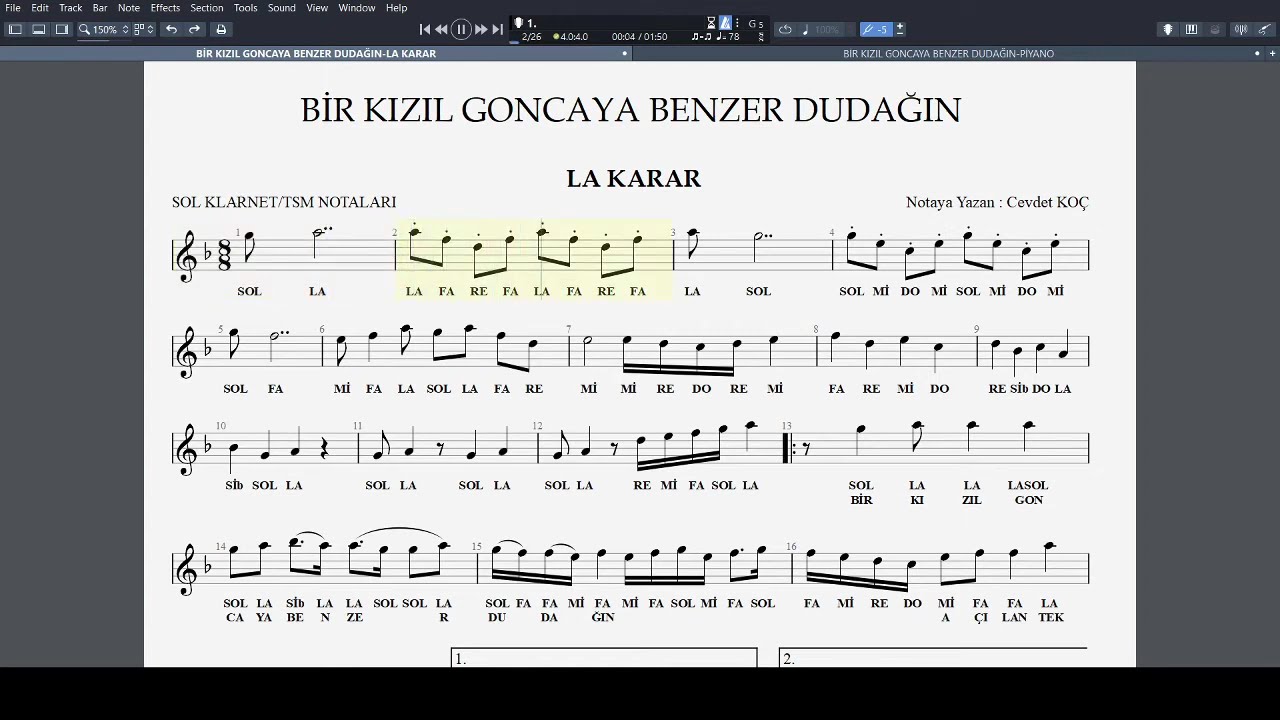Open the Tools menu
Viewport: 1280px width, 720px height.
coord(245,8)
